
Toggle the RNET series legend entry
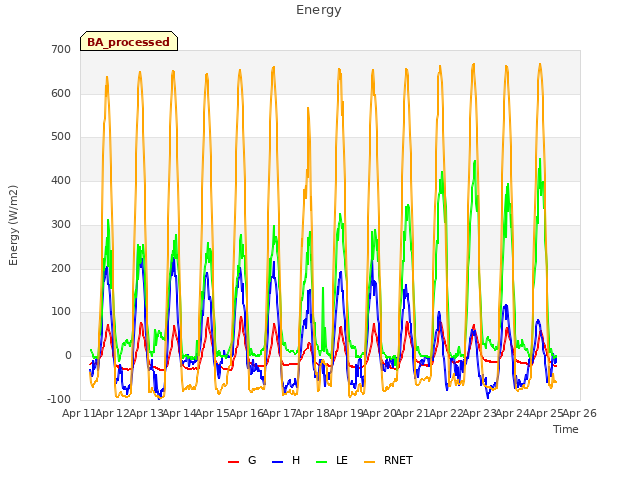(x=388, y=460)
